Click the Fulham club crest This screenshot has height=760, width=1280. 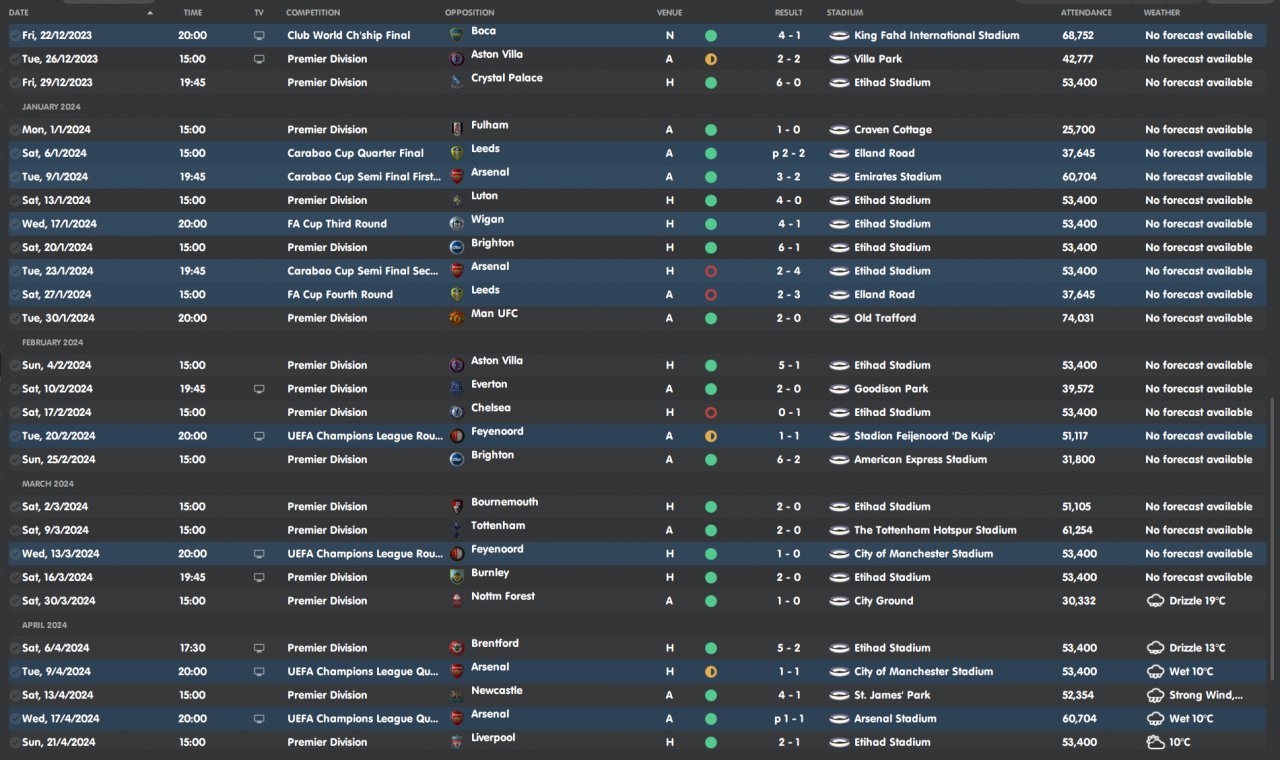[x=457, y=129]
